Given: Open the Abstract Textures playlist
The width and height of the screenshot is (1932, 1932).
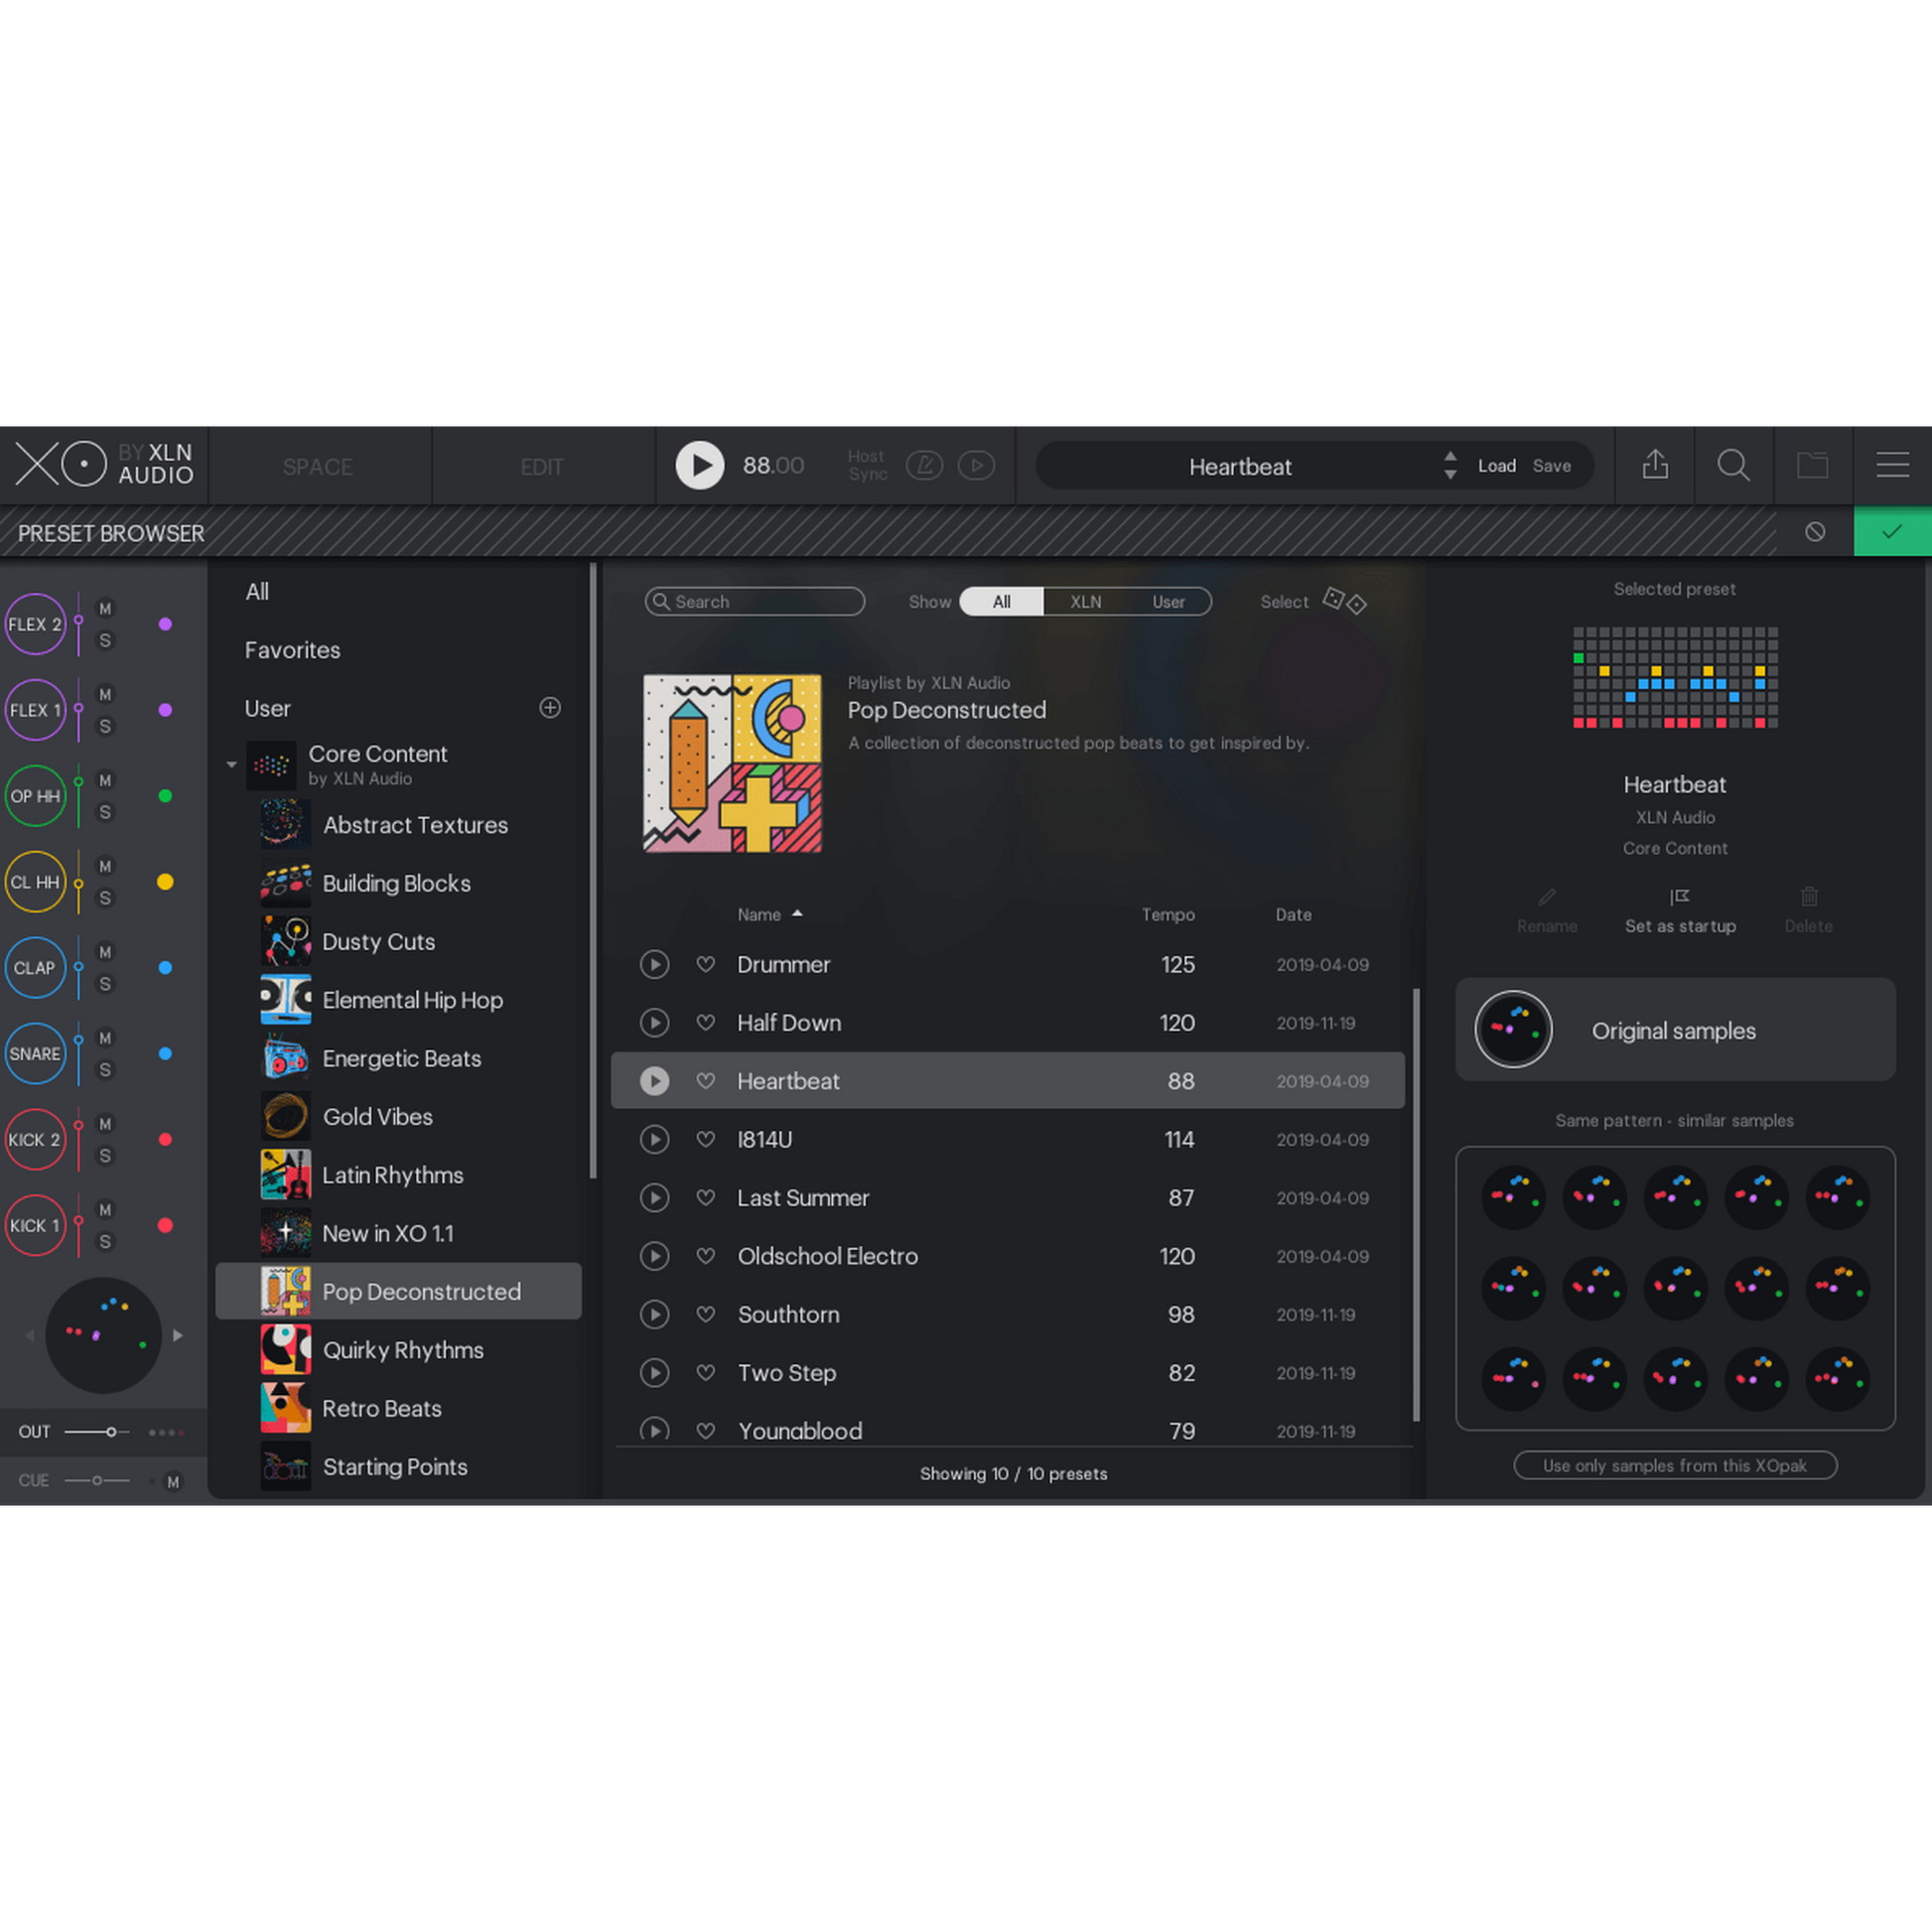Looking at the screenshot, I should pyautogui.click(x=398, y=825).
